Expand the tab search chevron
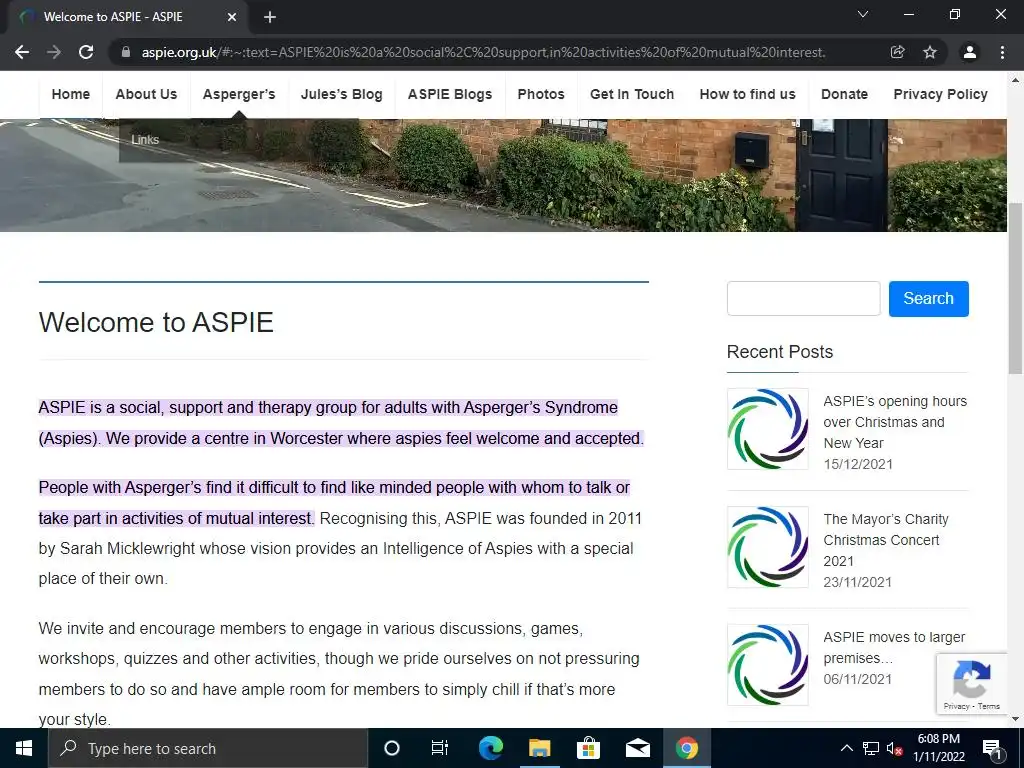 (863, 14)
